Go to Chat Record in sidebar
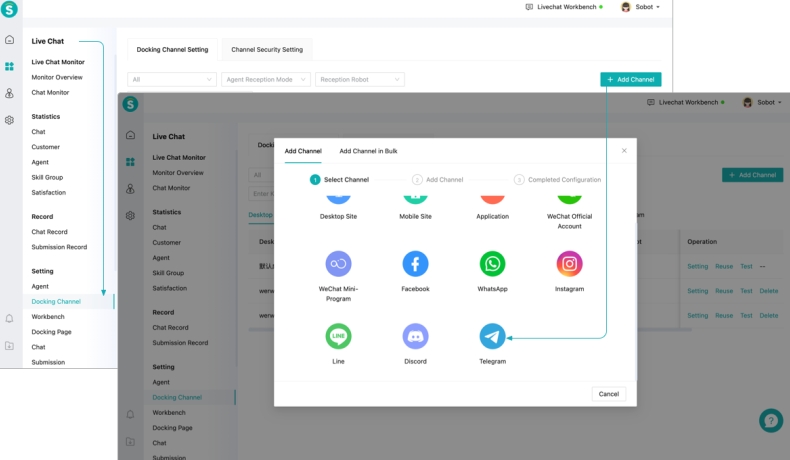790x460 pixels. pos(50,232)
